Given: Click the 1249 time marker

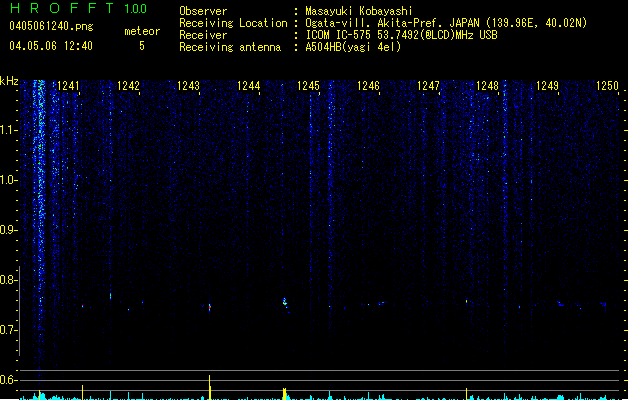Looking at the screenshot, I should 548,85.
